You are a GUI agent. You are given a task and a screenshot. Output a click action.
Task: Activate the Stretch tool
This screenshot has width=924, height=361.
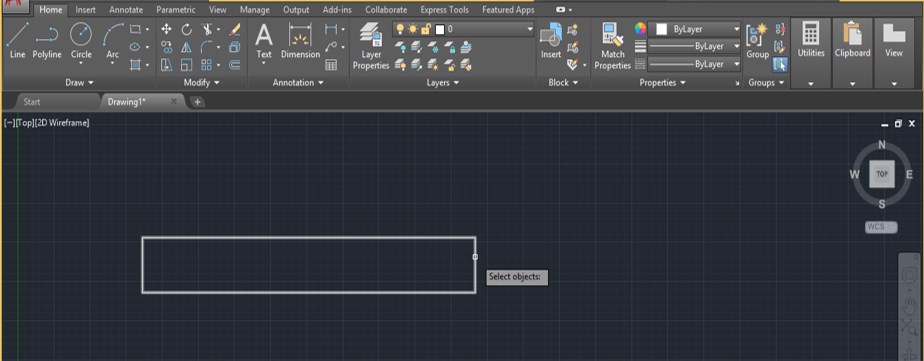(x=167, y=65)
